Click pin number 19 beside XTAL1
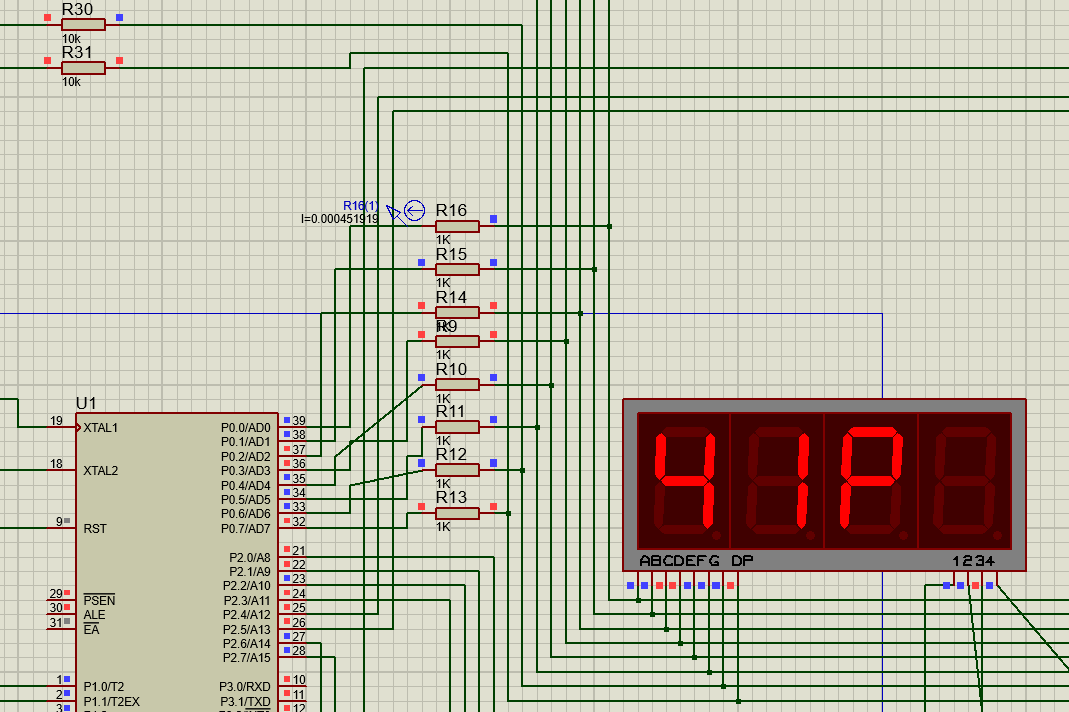Image resolution: width=1069 pixels, height=712 pixels. click(56, 421)
